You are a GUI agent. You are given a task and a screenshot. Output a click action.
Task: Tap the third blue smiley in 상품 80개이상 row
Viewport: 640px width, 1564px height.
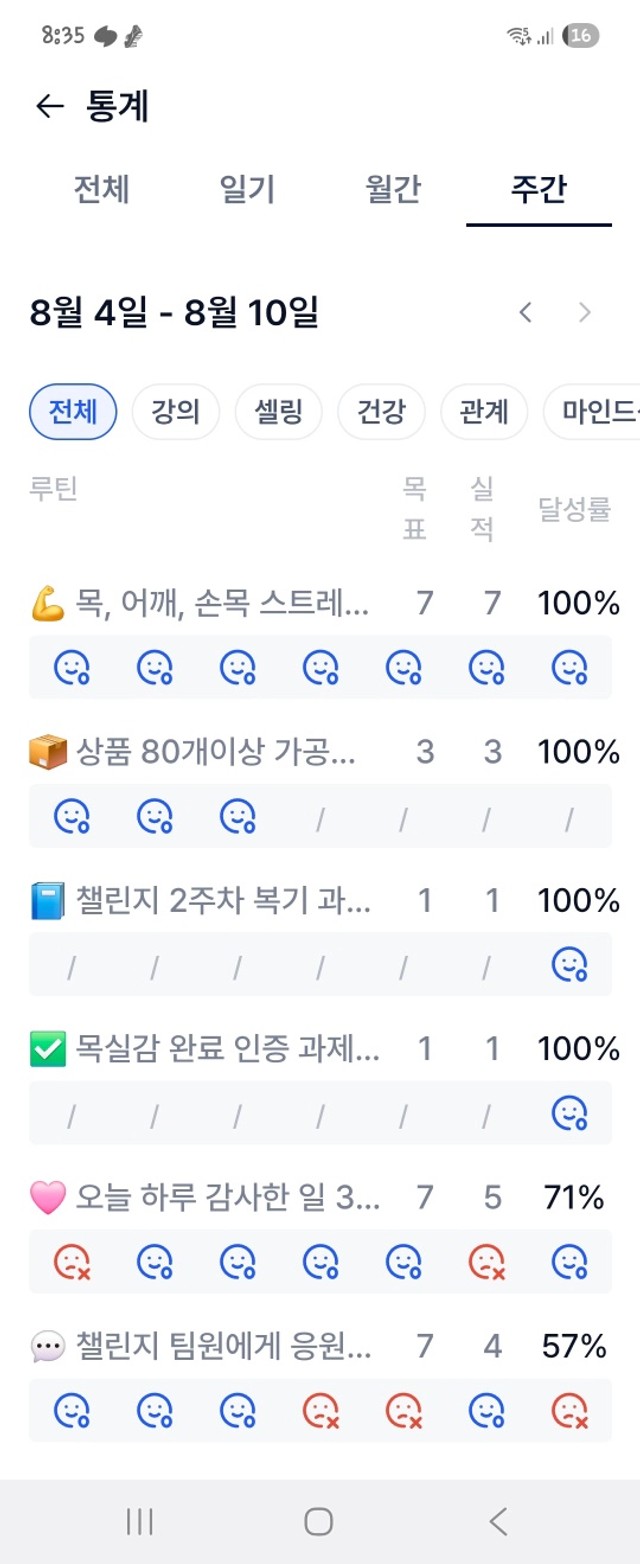237,816
